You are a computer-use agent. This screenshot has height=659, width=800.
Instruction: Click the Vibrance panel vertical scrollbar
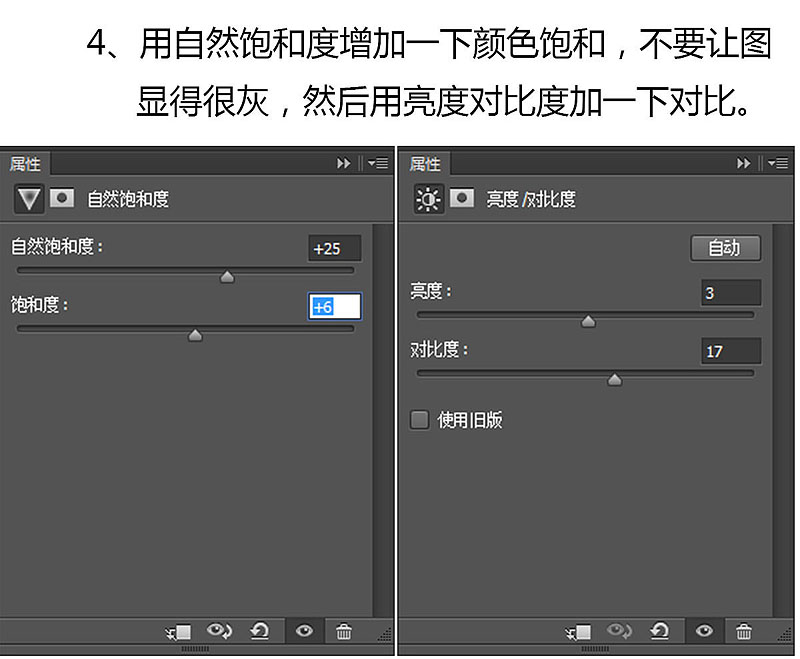tap(382, 420)
